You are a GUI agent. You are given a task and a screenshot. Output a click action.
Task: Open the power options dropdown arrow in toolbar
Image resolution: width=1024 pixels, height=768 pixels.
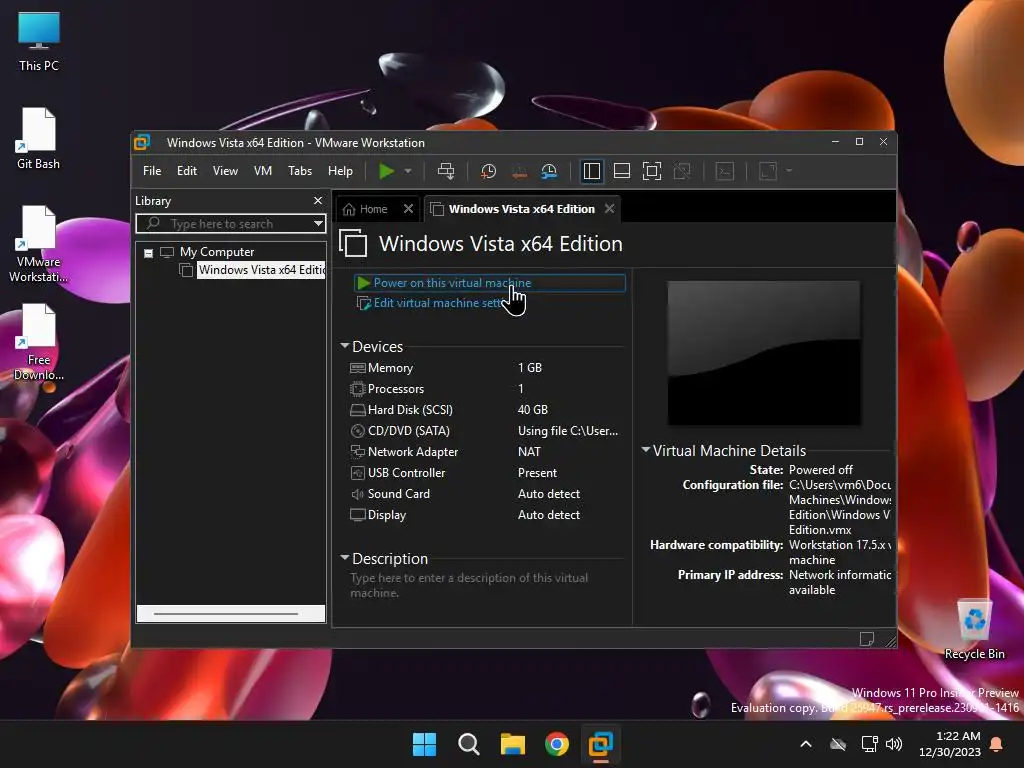(x=408, y=171)
